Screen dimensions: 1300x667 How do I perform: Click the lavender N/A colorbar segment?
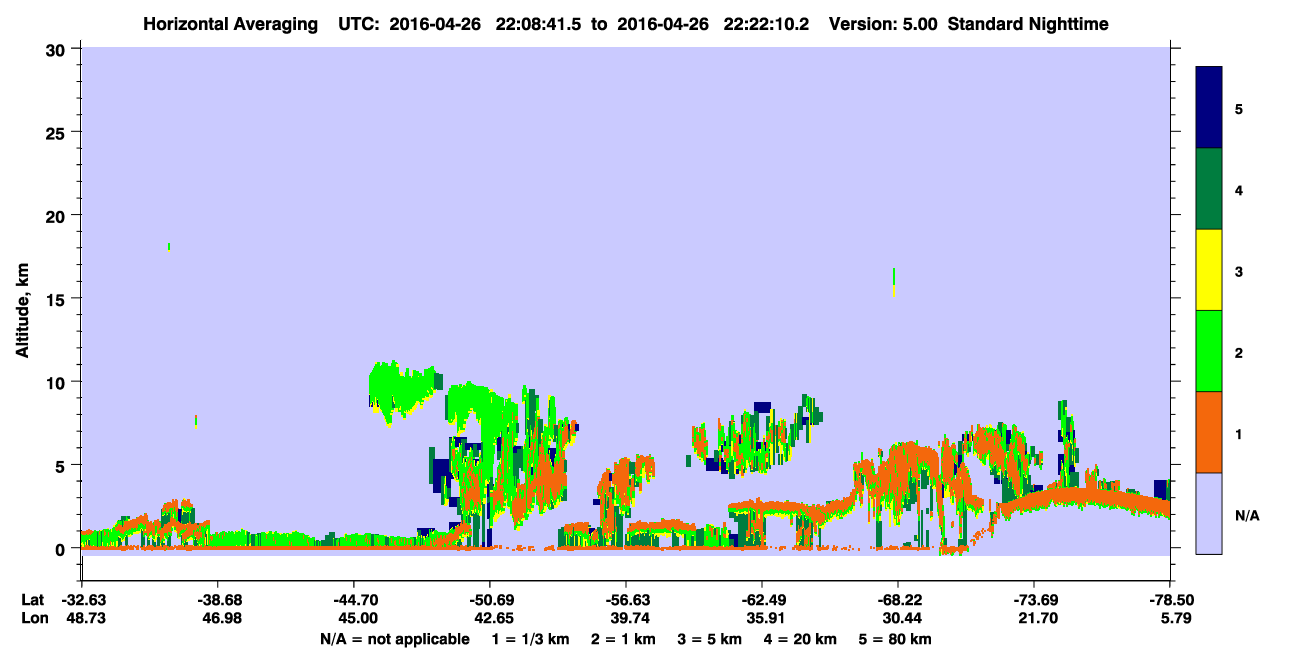pos(1209,513)
